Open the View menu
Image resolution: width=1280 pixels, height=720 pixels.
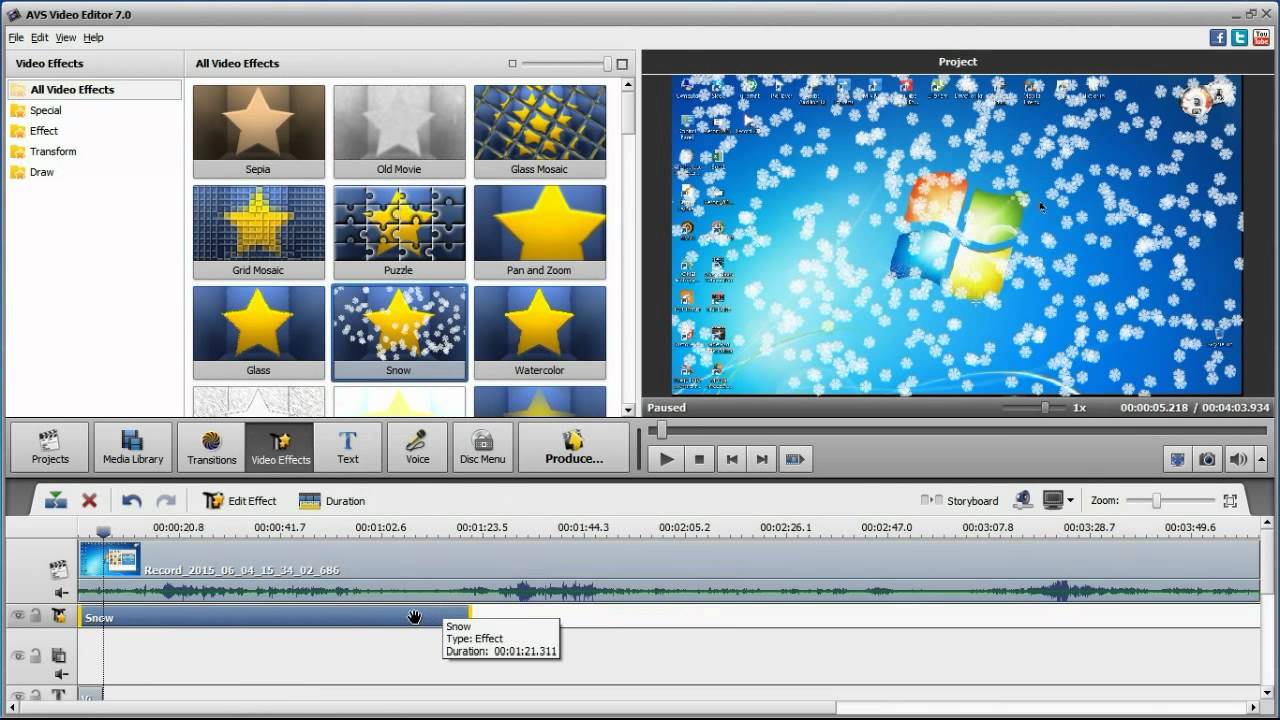tap(65, 37)
